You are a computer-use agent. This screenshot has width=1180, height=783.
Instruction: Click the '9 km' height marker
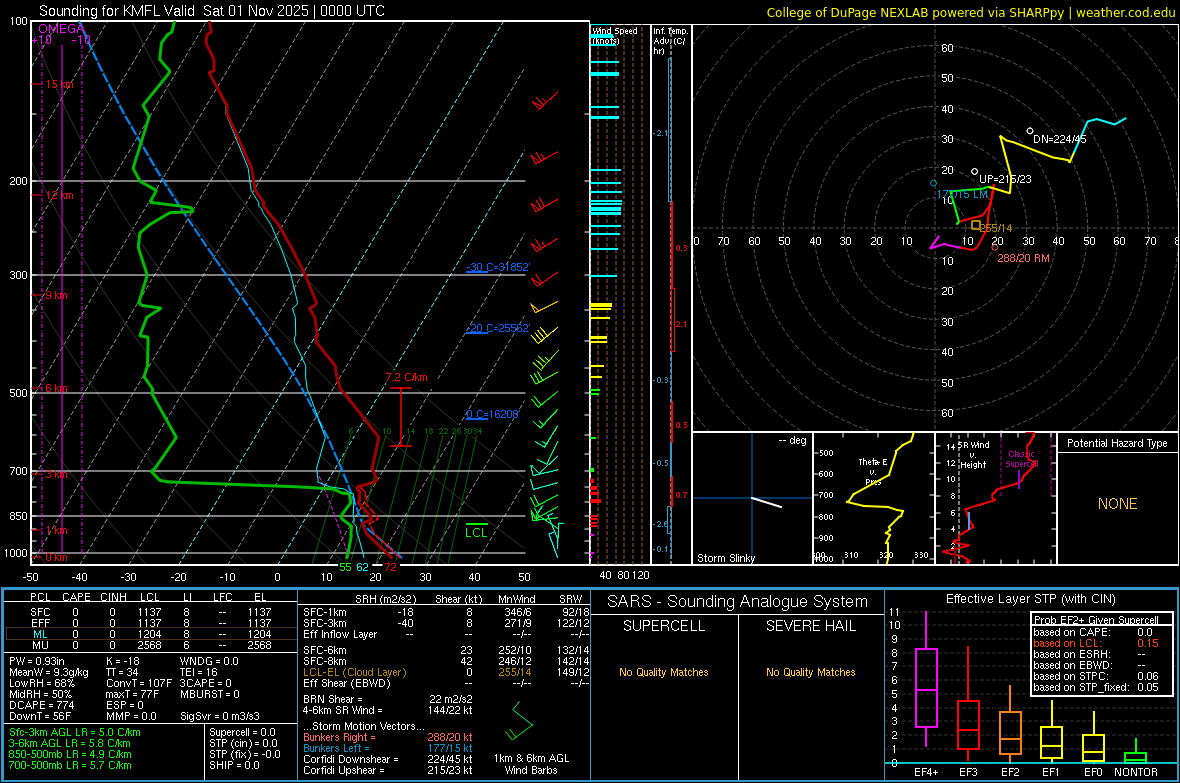click(x=56, y=295)
